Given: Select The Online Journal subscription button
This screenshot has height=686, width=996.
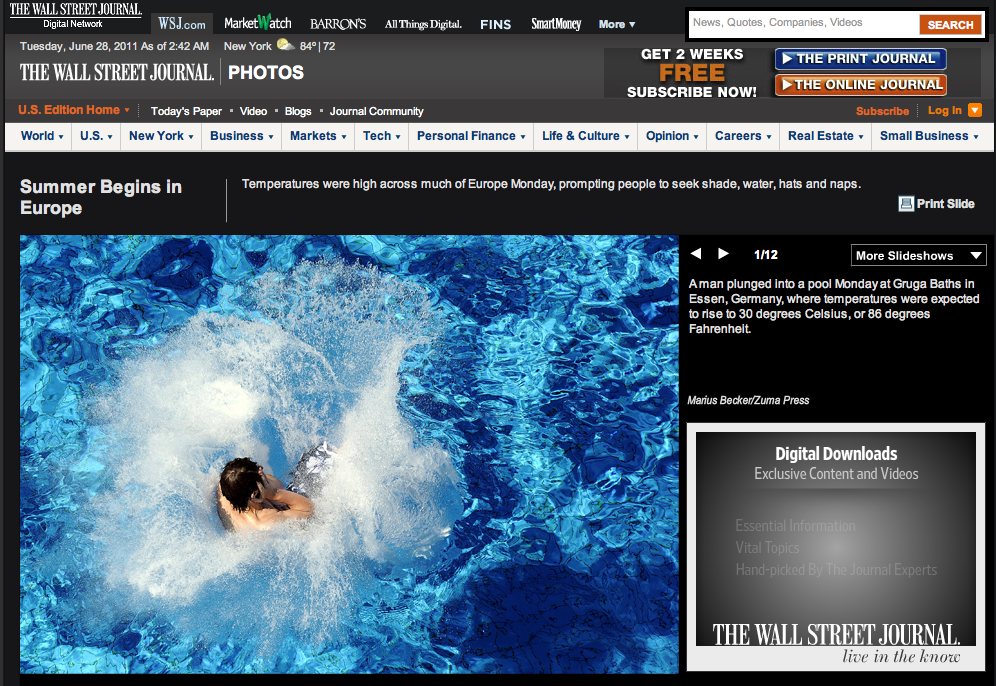Looking at the screenshot, I should pos(859,85).
